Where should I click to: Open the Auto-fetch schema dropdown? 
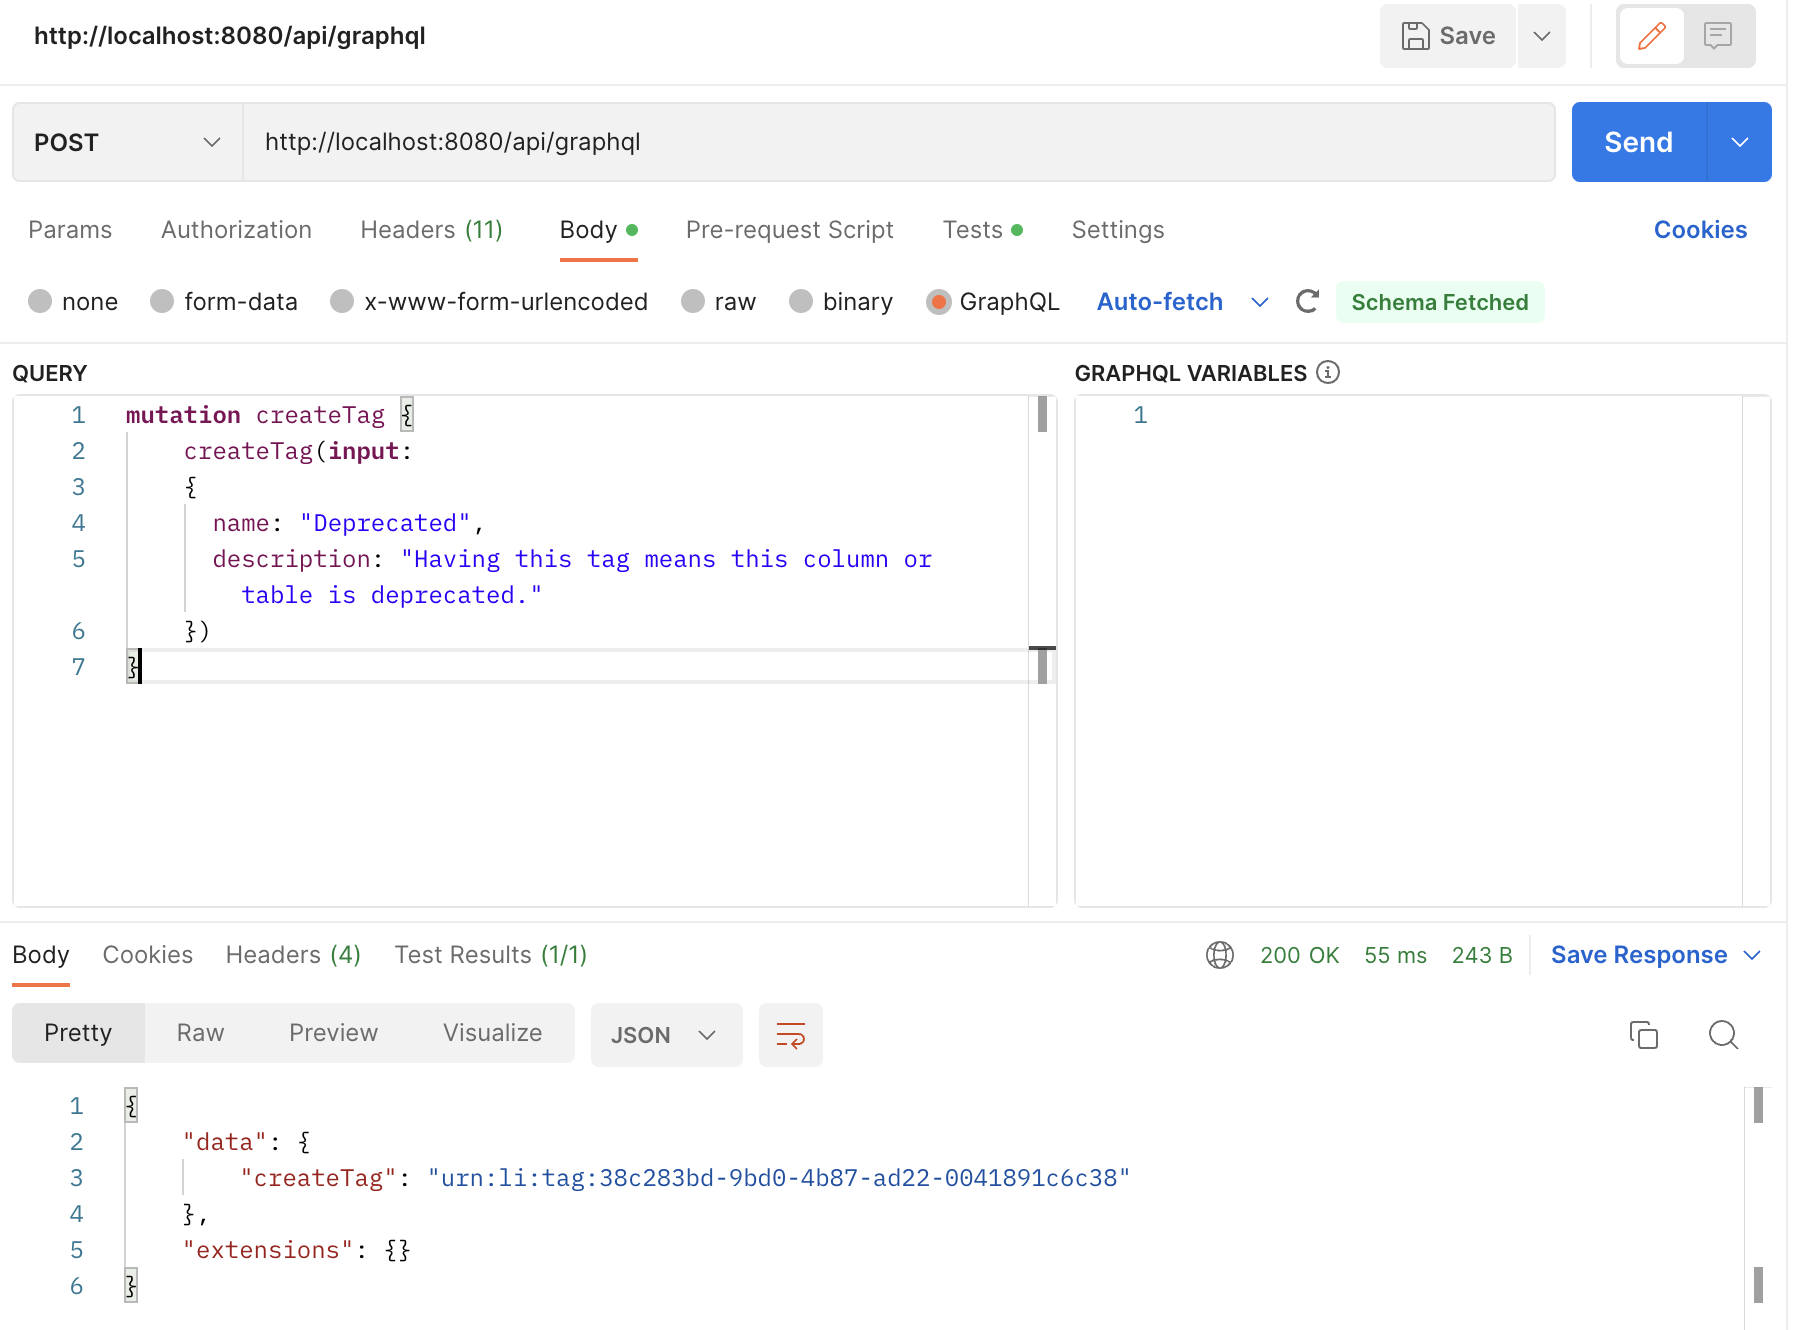1260,301
